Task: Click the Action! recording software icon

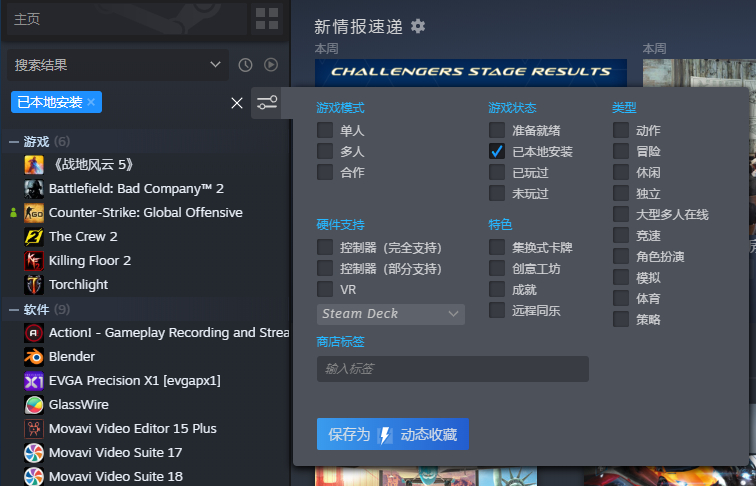Action: (34, 333)
